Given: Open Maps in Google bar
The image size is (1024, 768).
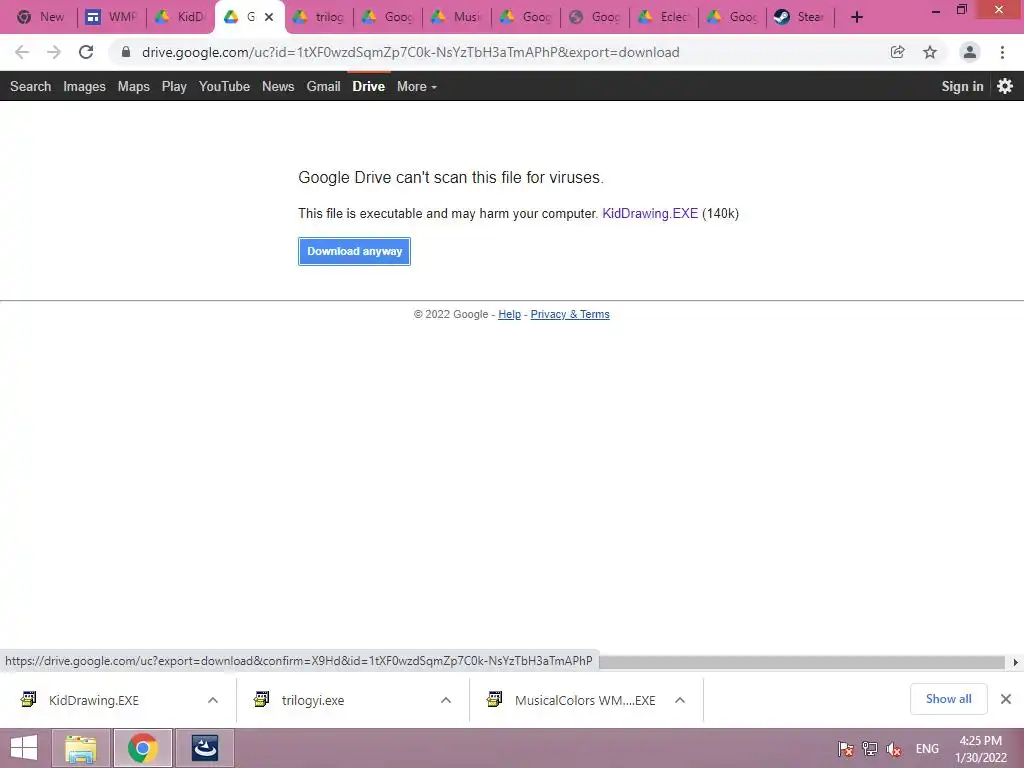Looking at the screenshot, I should [133, 86].
